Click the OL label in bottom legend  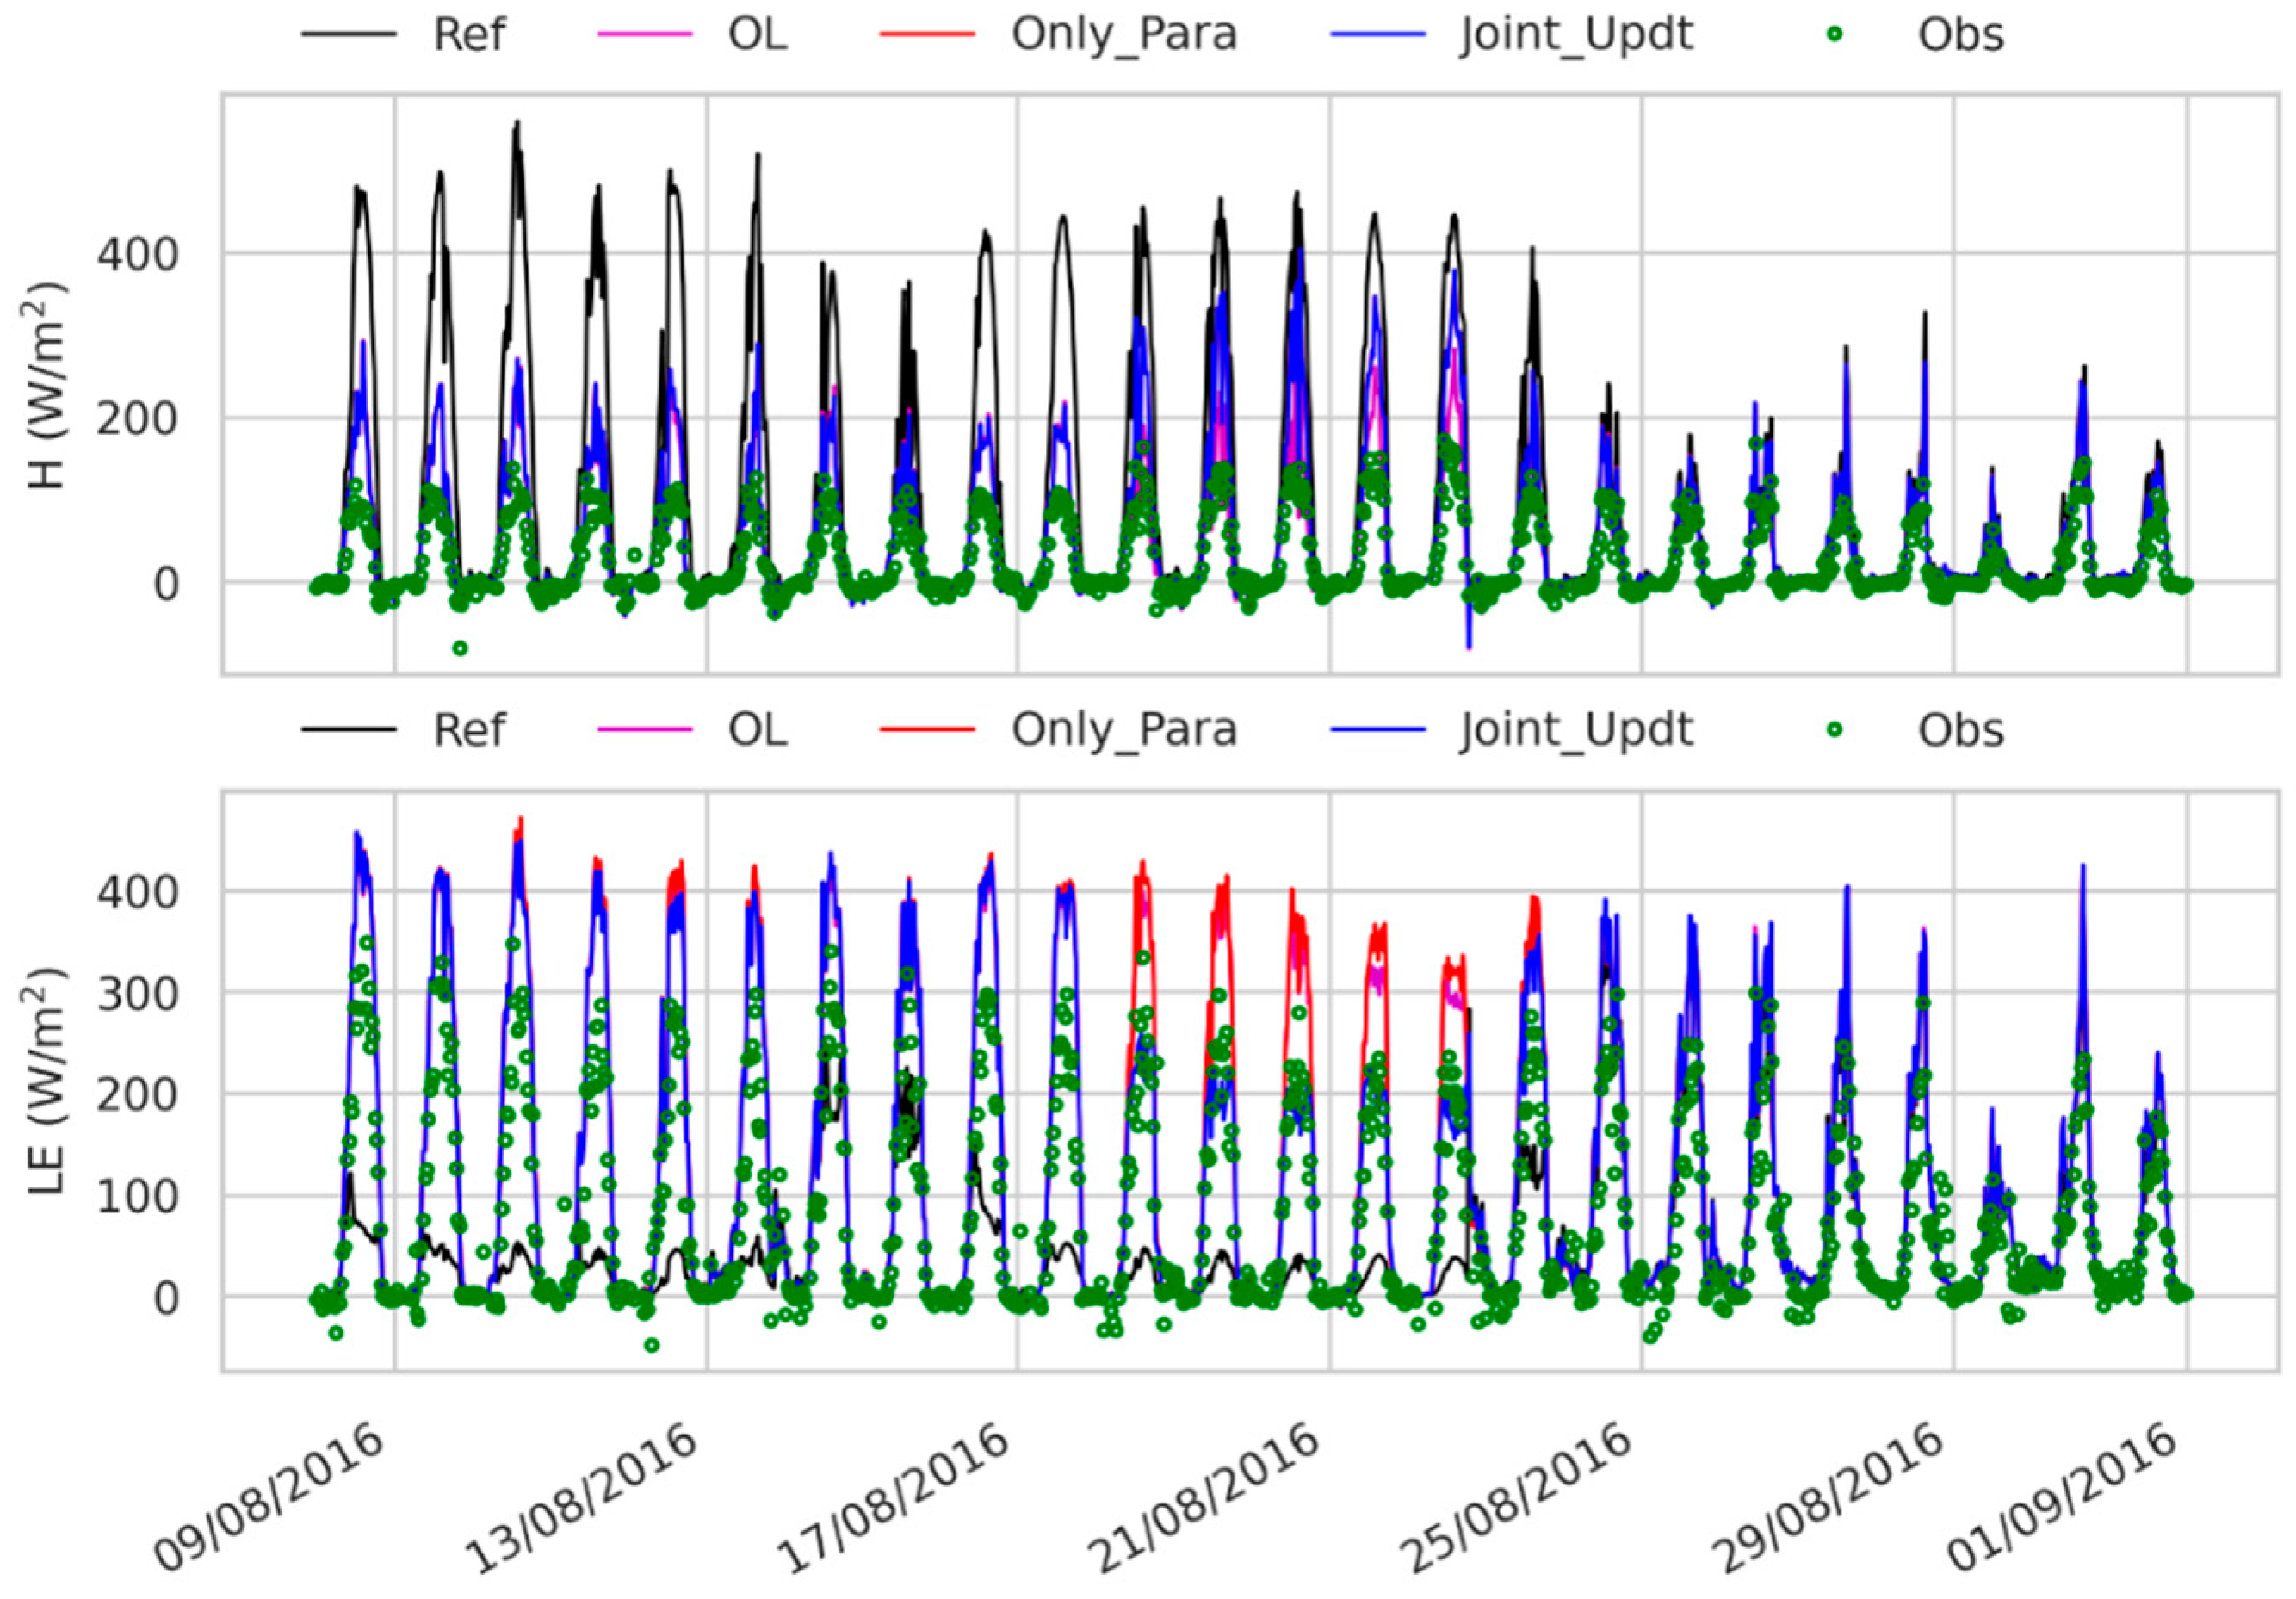757,730
